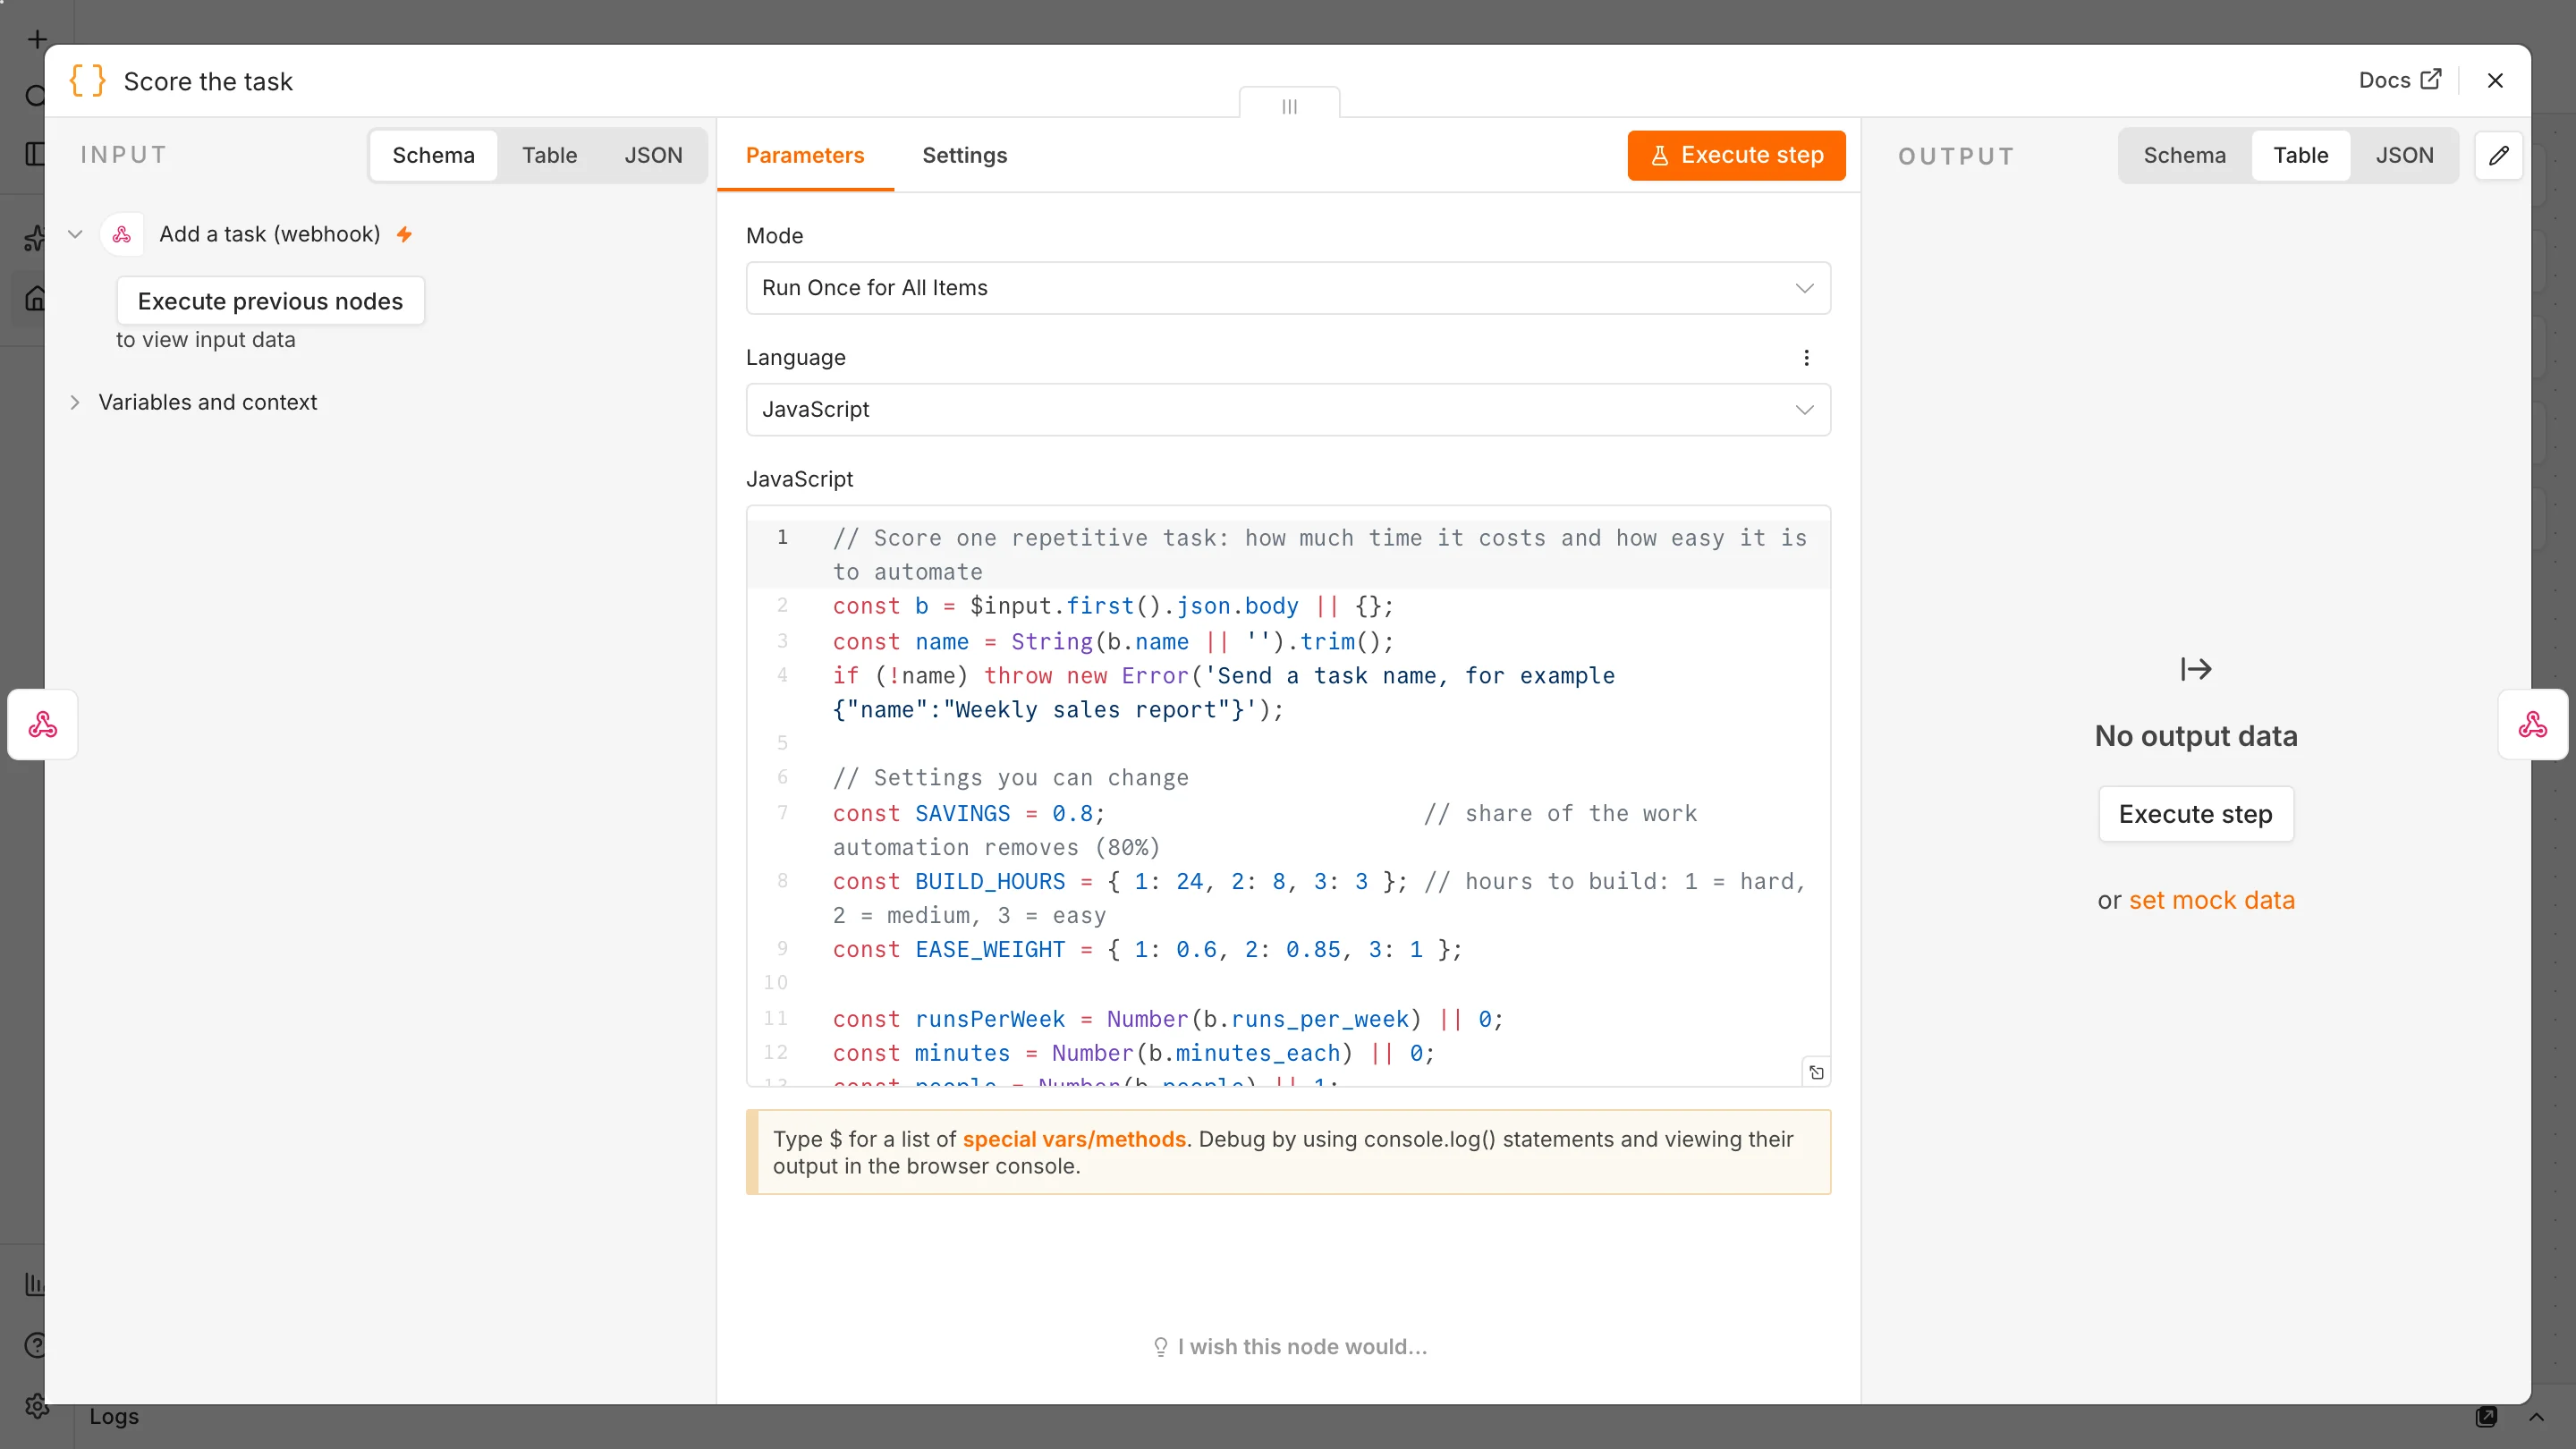
Task: Click I wish this node would... feedback link
Action: pos(1288,1347)
